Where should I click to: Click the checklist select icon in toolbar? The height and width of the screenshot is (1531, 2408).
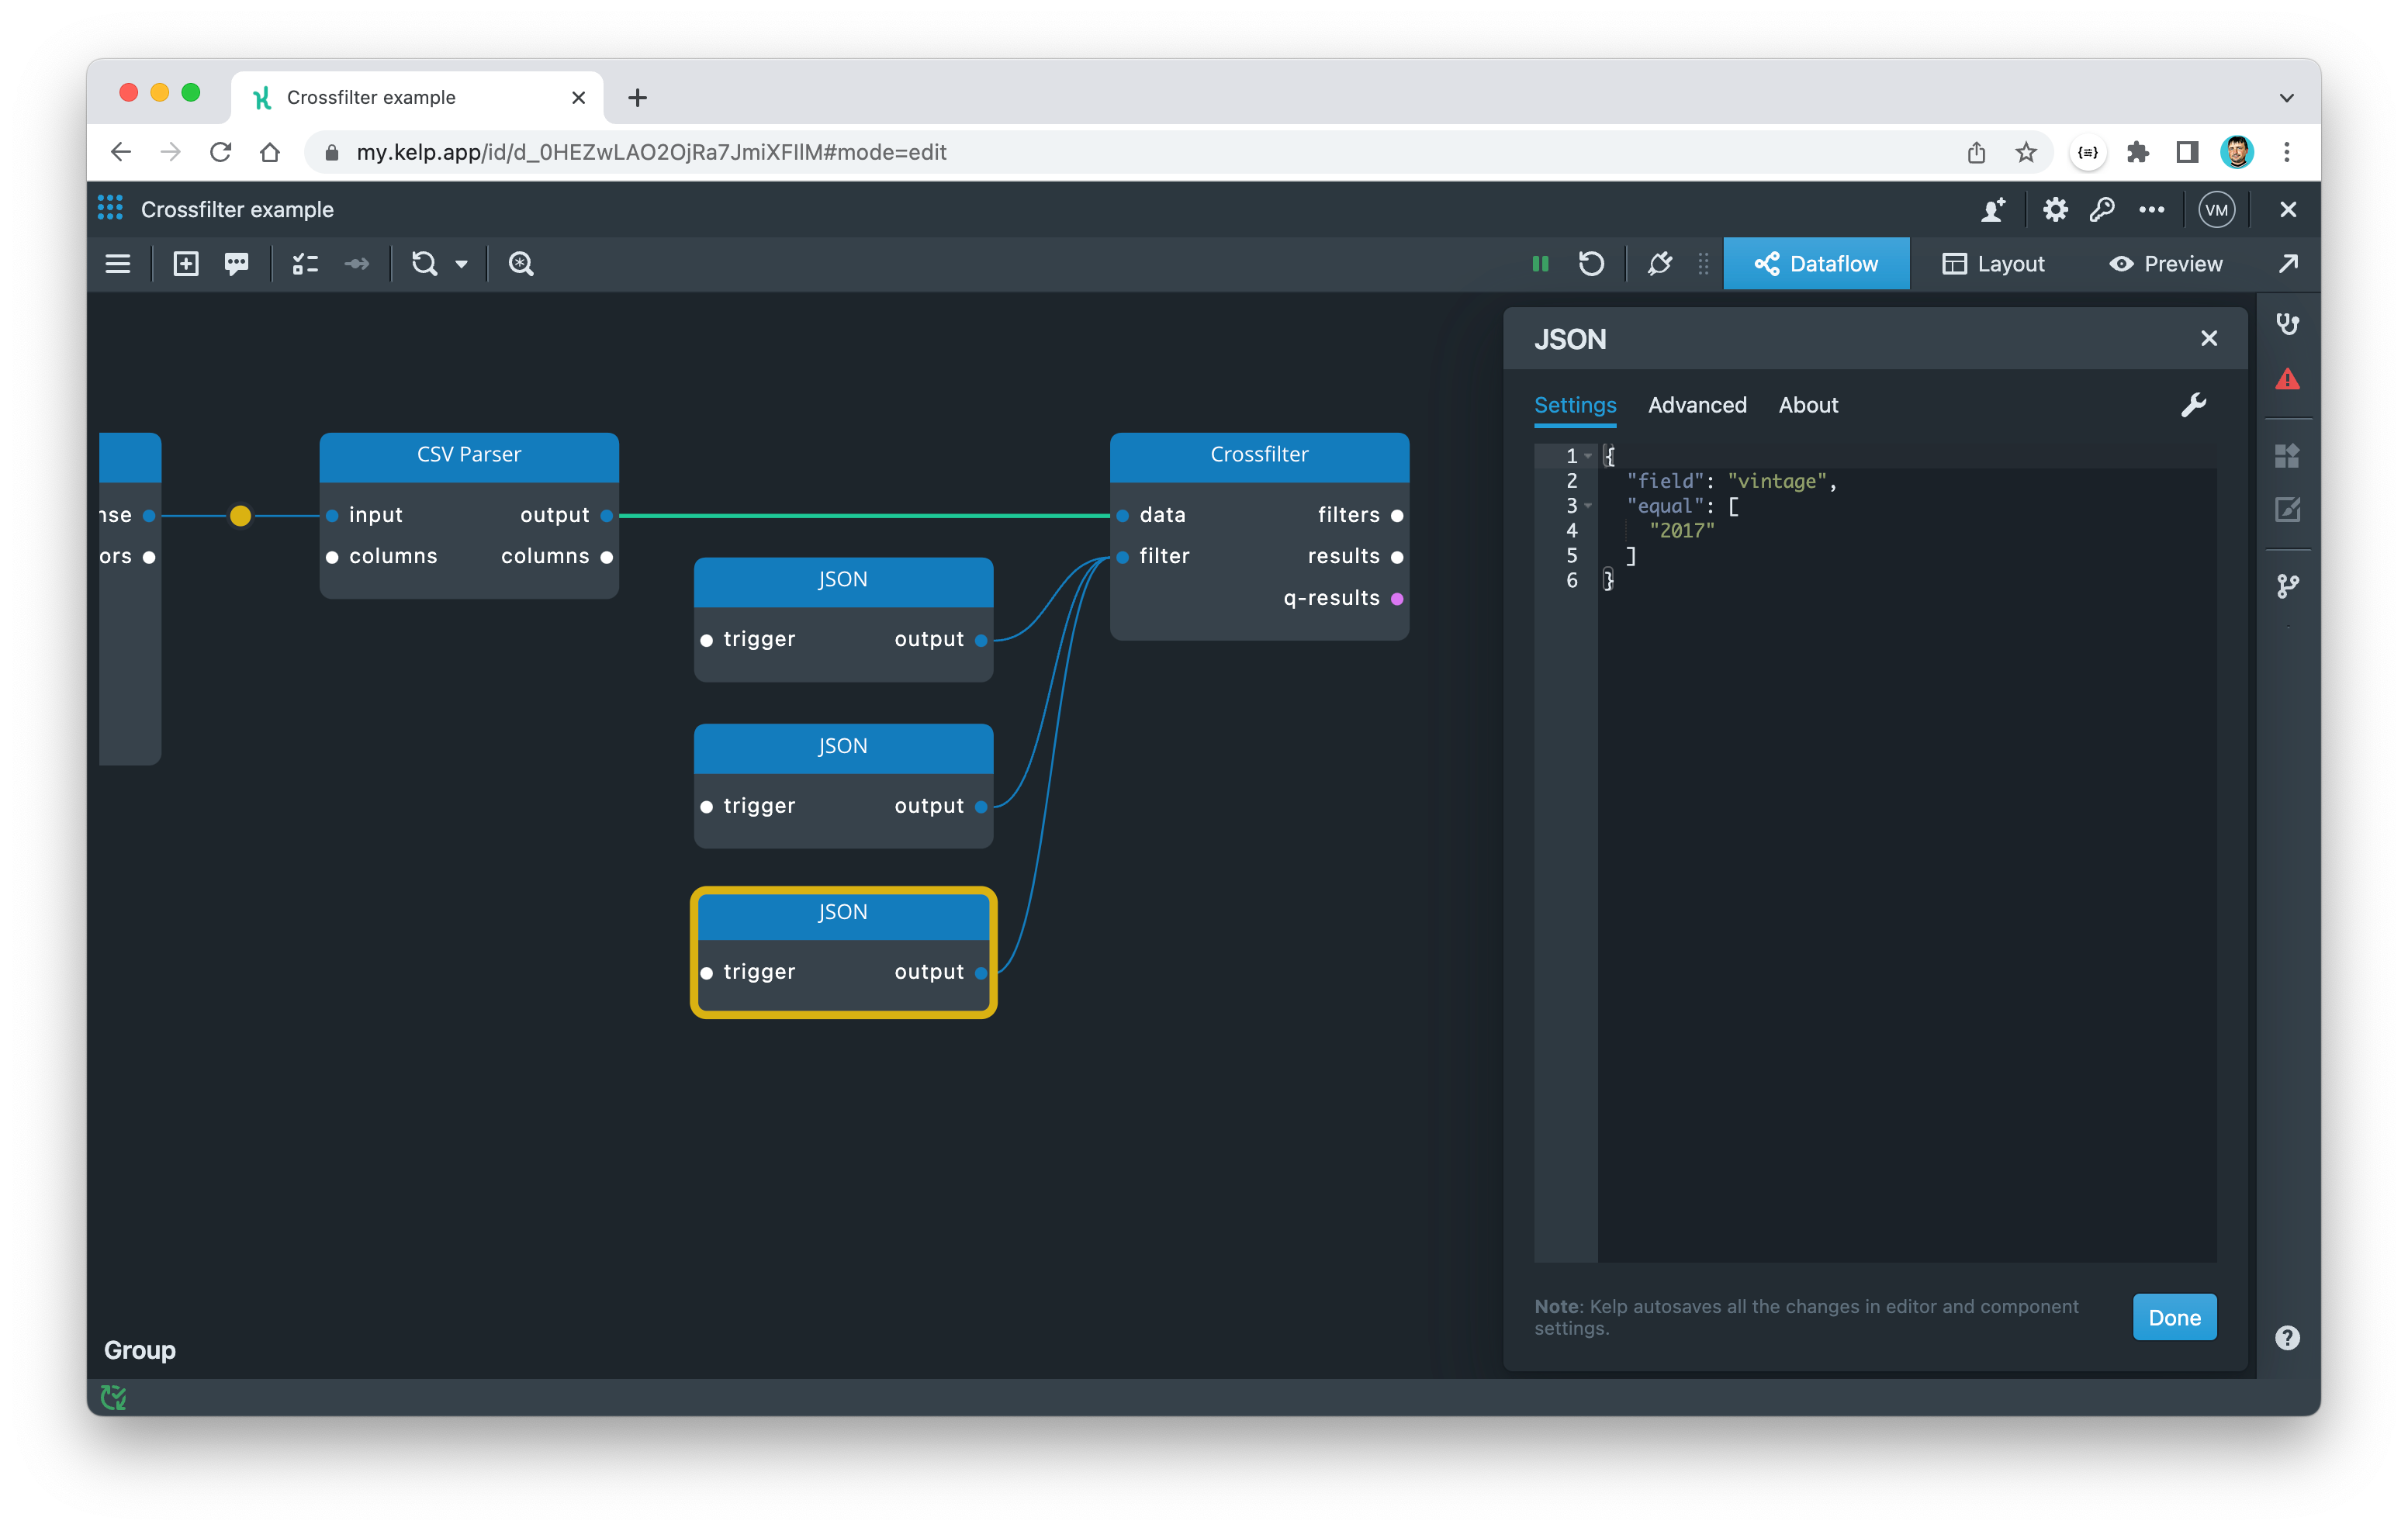[305, 264]
